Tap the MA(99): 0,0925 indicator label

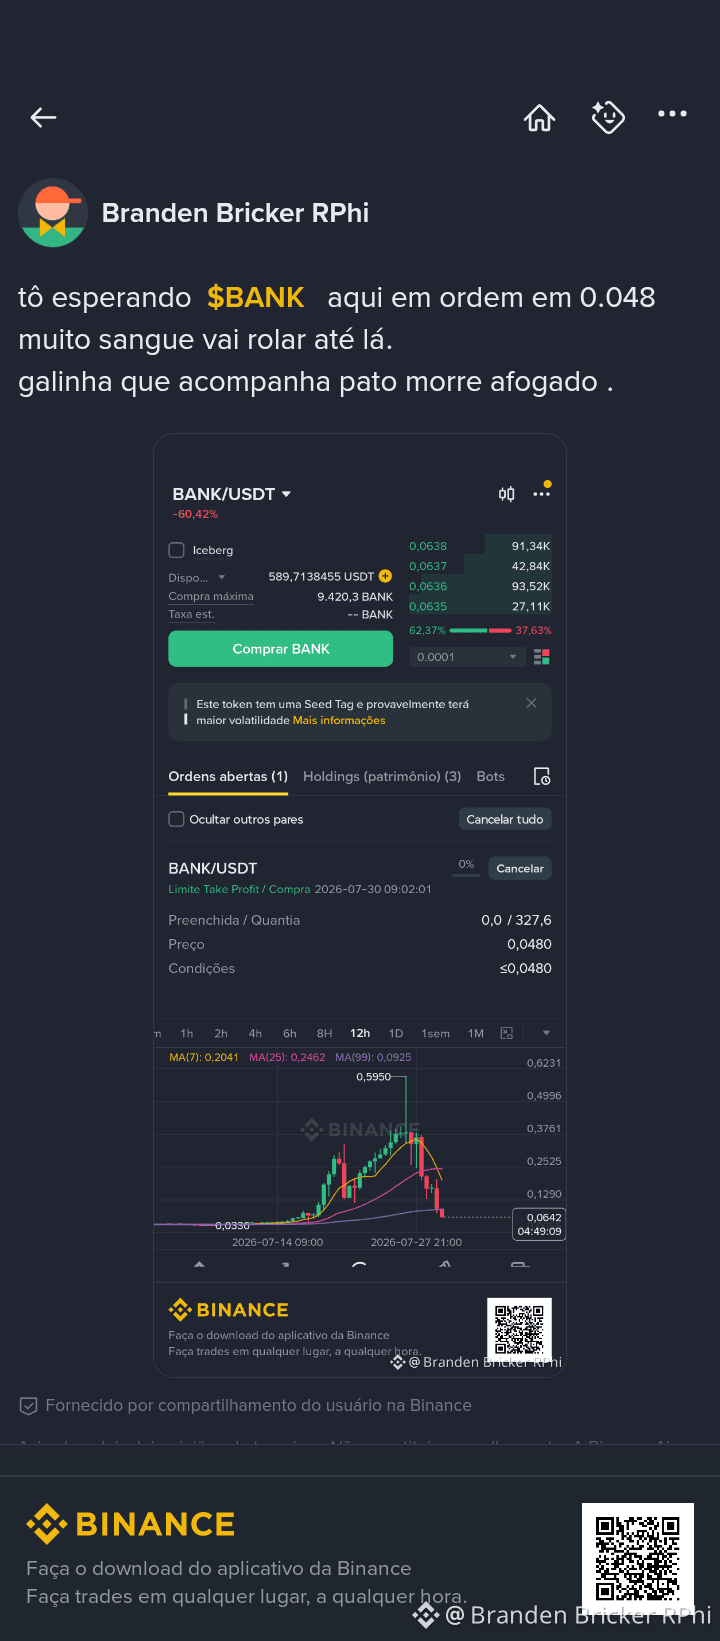click(x=373, y=1057)
